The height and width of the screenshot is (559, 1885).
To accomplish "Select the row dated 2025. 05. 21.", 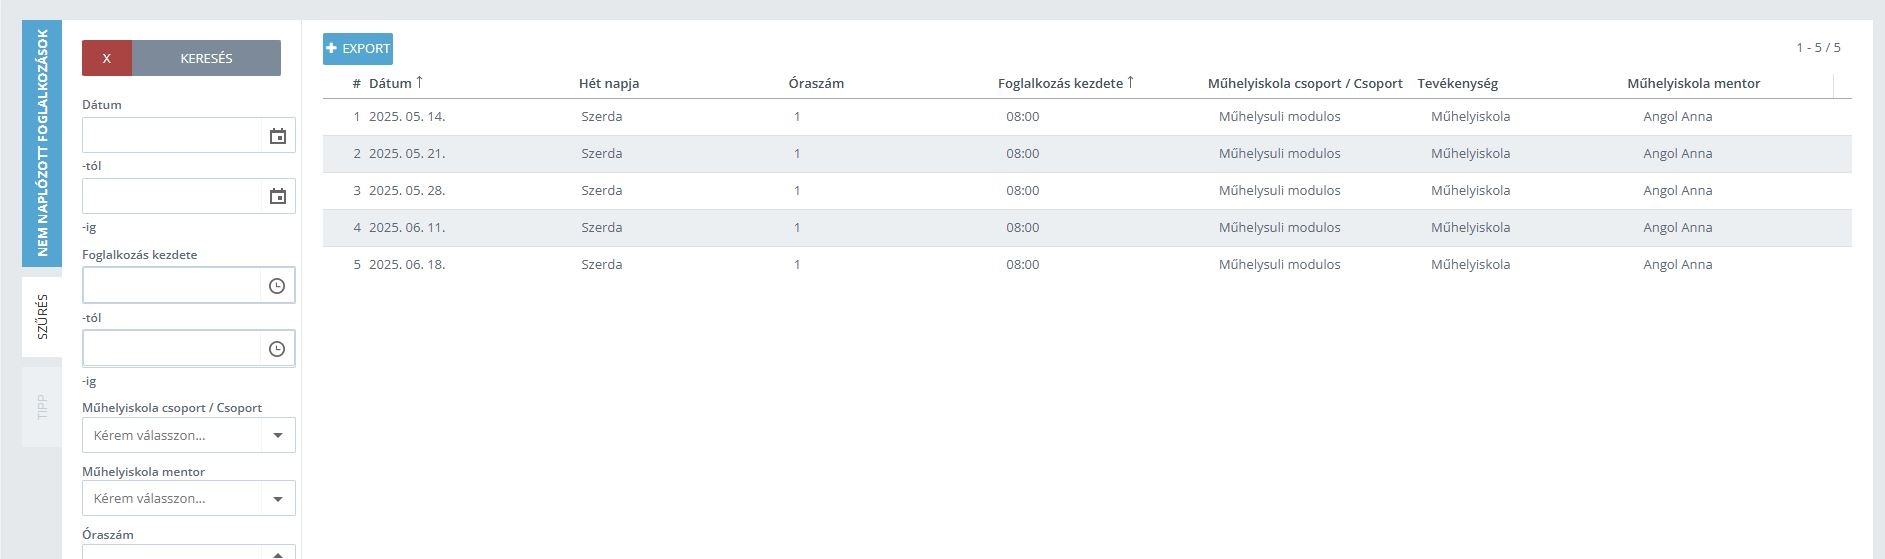I will pyautogui.click(x=1087, y=154).
